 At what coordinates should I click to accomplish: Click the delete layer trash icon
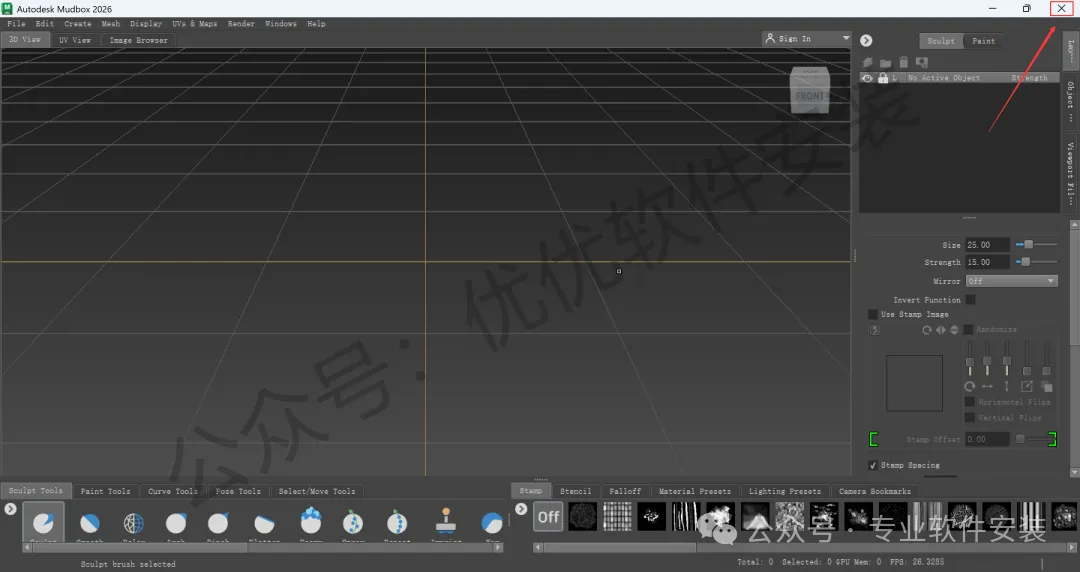click(x=904, y=63)
